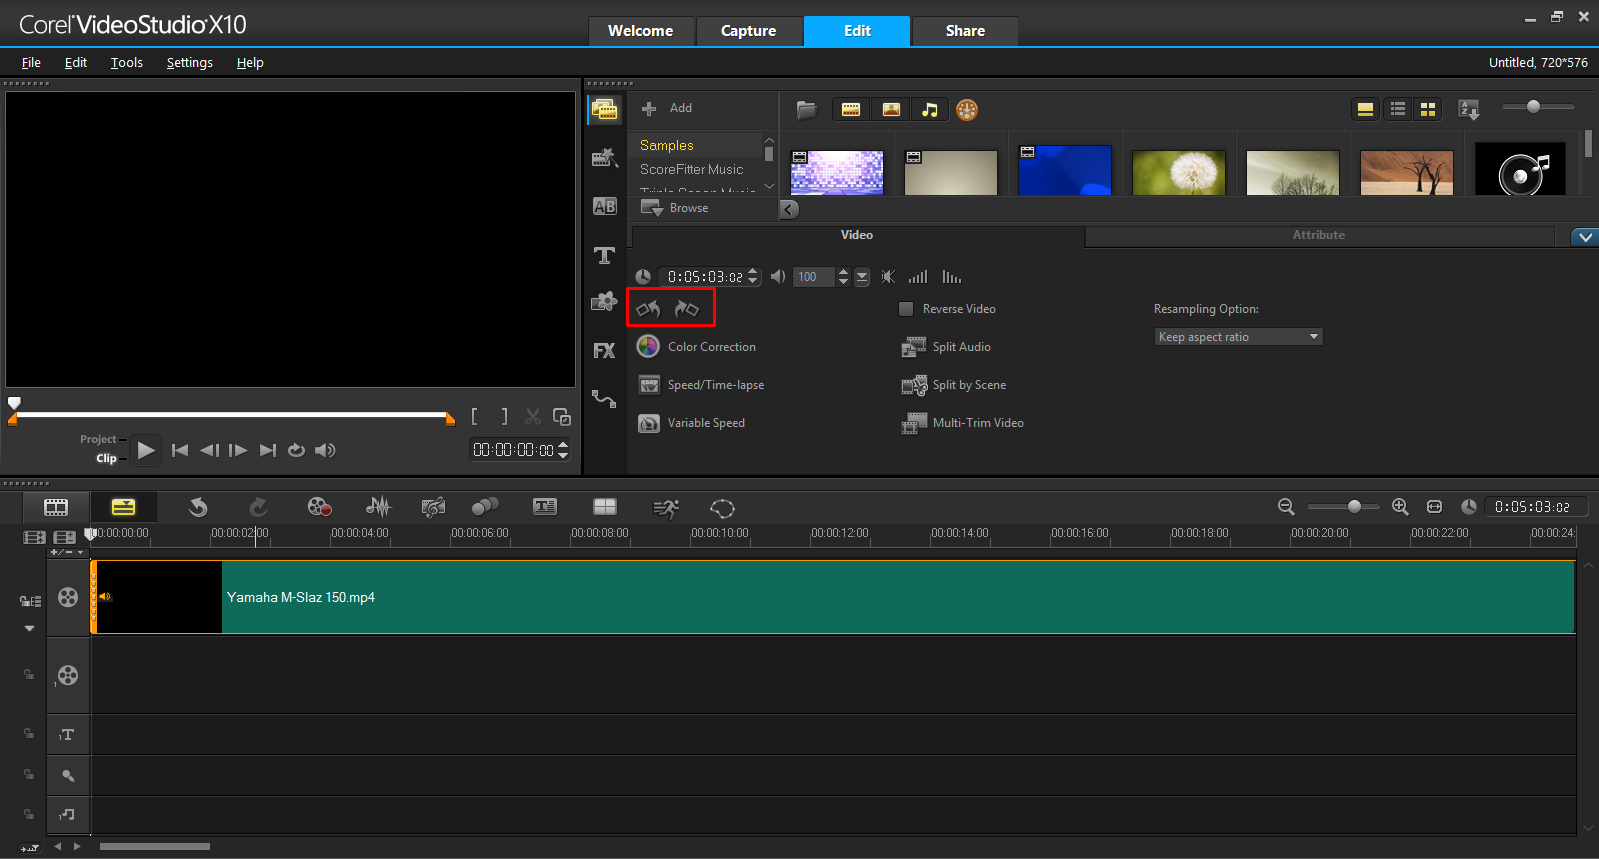Enable the Reverse Video checkbox
Screen dimensions: 1599x859
coord(906,309)
